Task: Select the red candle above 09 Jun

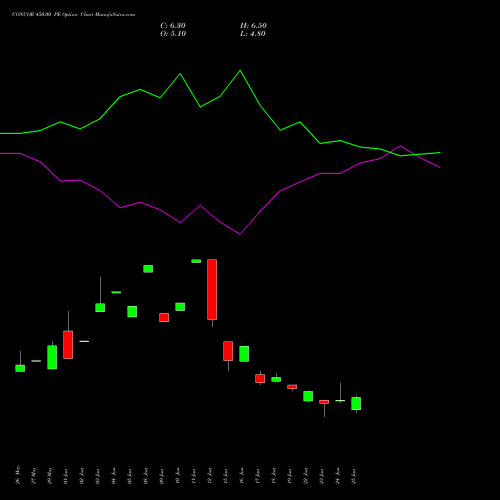Action: (x=164, y=317)
